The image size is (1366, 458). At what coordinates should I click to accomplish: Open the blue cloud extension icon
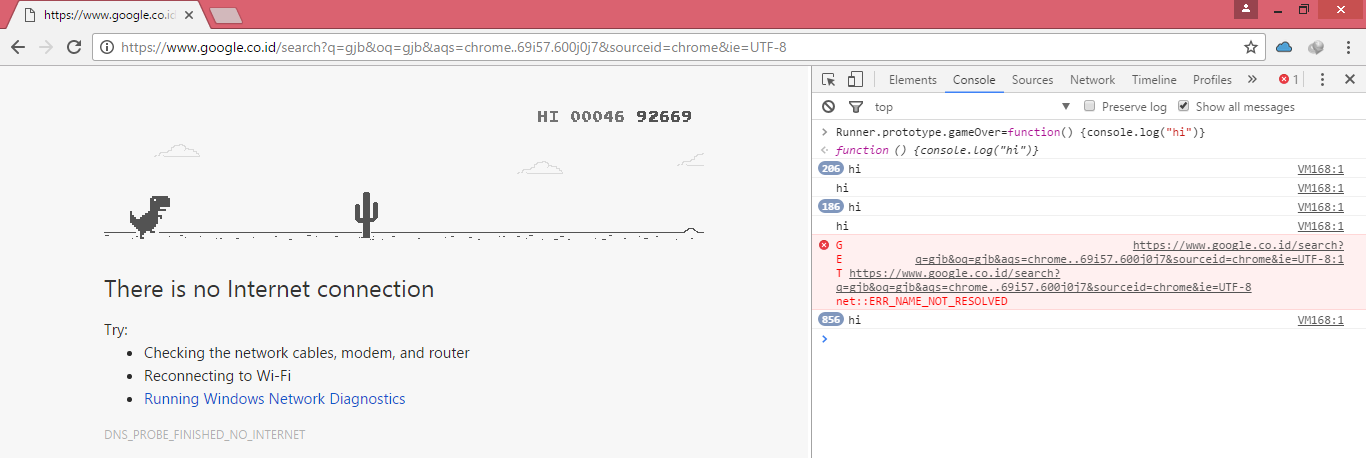point(1285,47)
